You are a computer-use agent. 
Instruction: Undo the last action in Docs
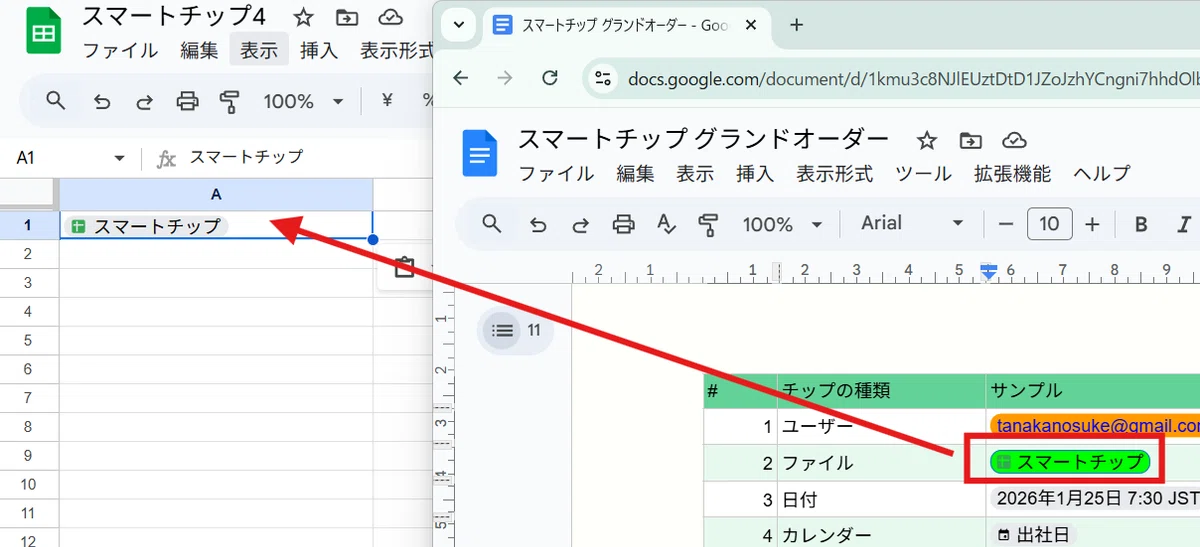[538, 224]
